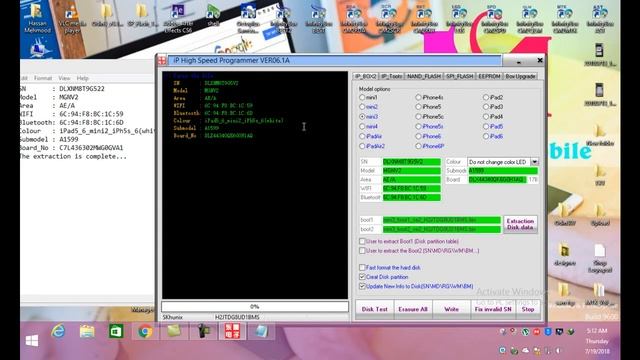The height and width of the screenshot is (360, 640).
Task: Open File Explorer from taskbar
Action: [87, 331]
